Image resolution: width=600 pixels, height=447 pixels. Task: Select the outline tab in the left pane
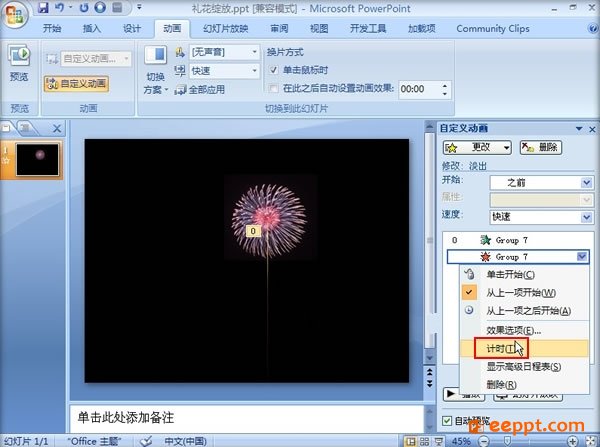point(26,129)
